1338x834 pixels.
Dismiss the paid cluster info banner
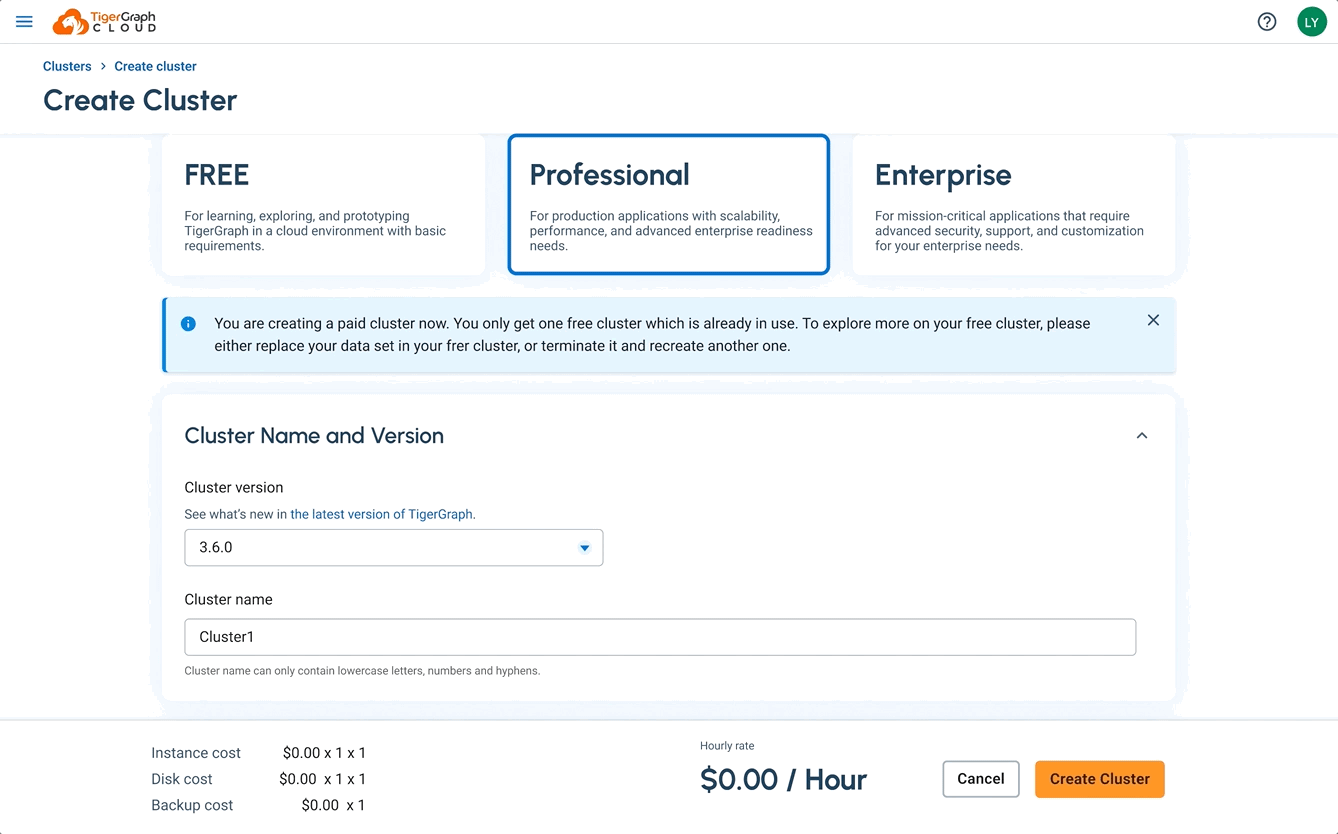coord(1153,320)
